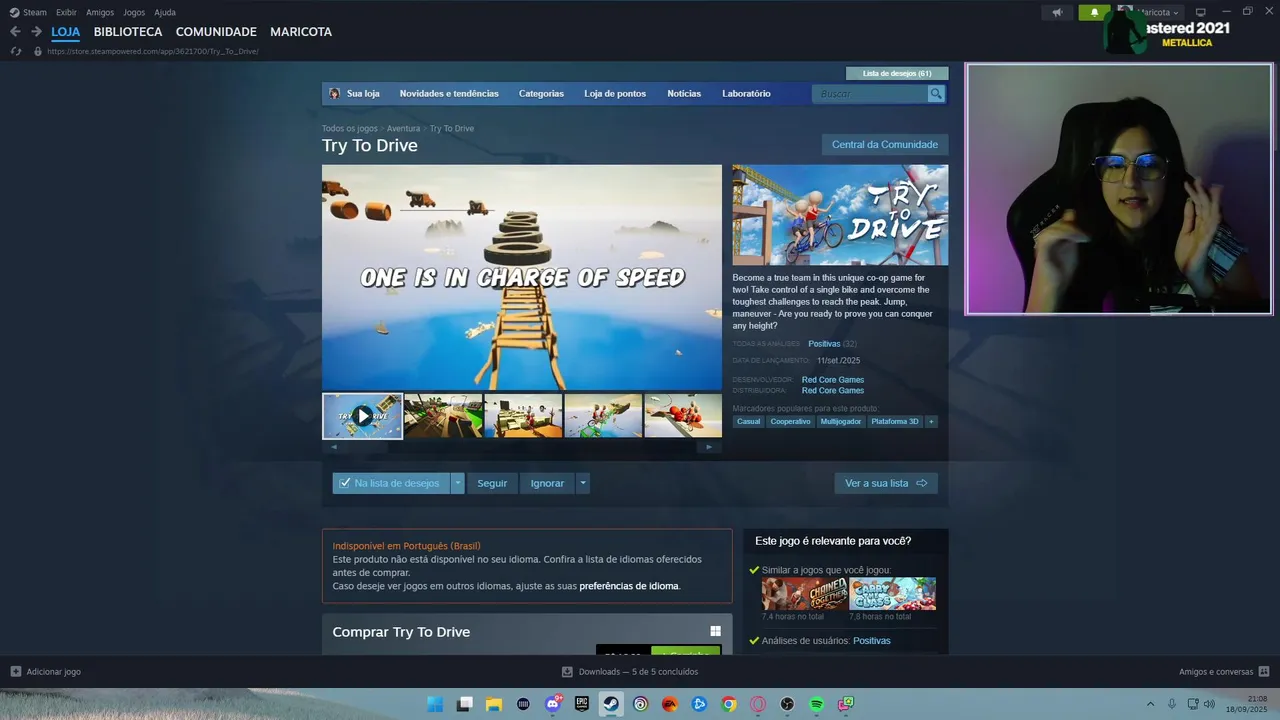This screenshot has height=720, width=1280.
Task: Click the Seguir button
Action: click(492, 483)
